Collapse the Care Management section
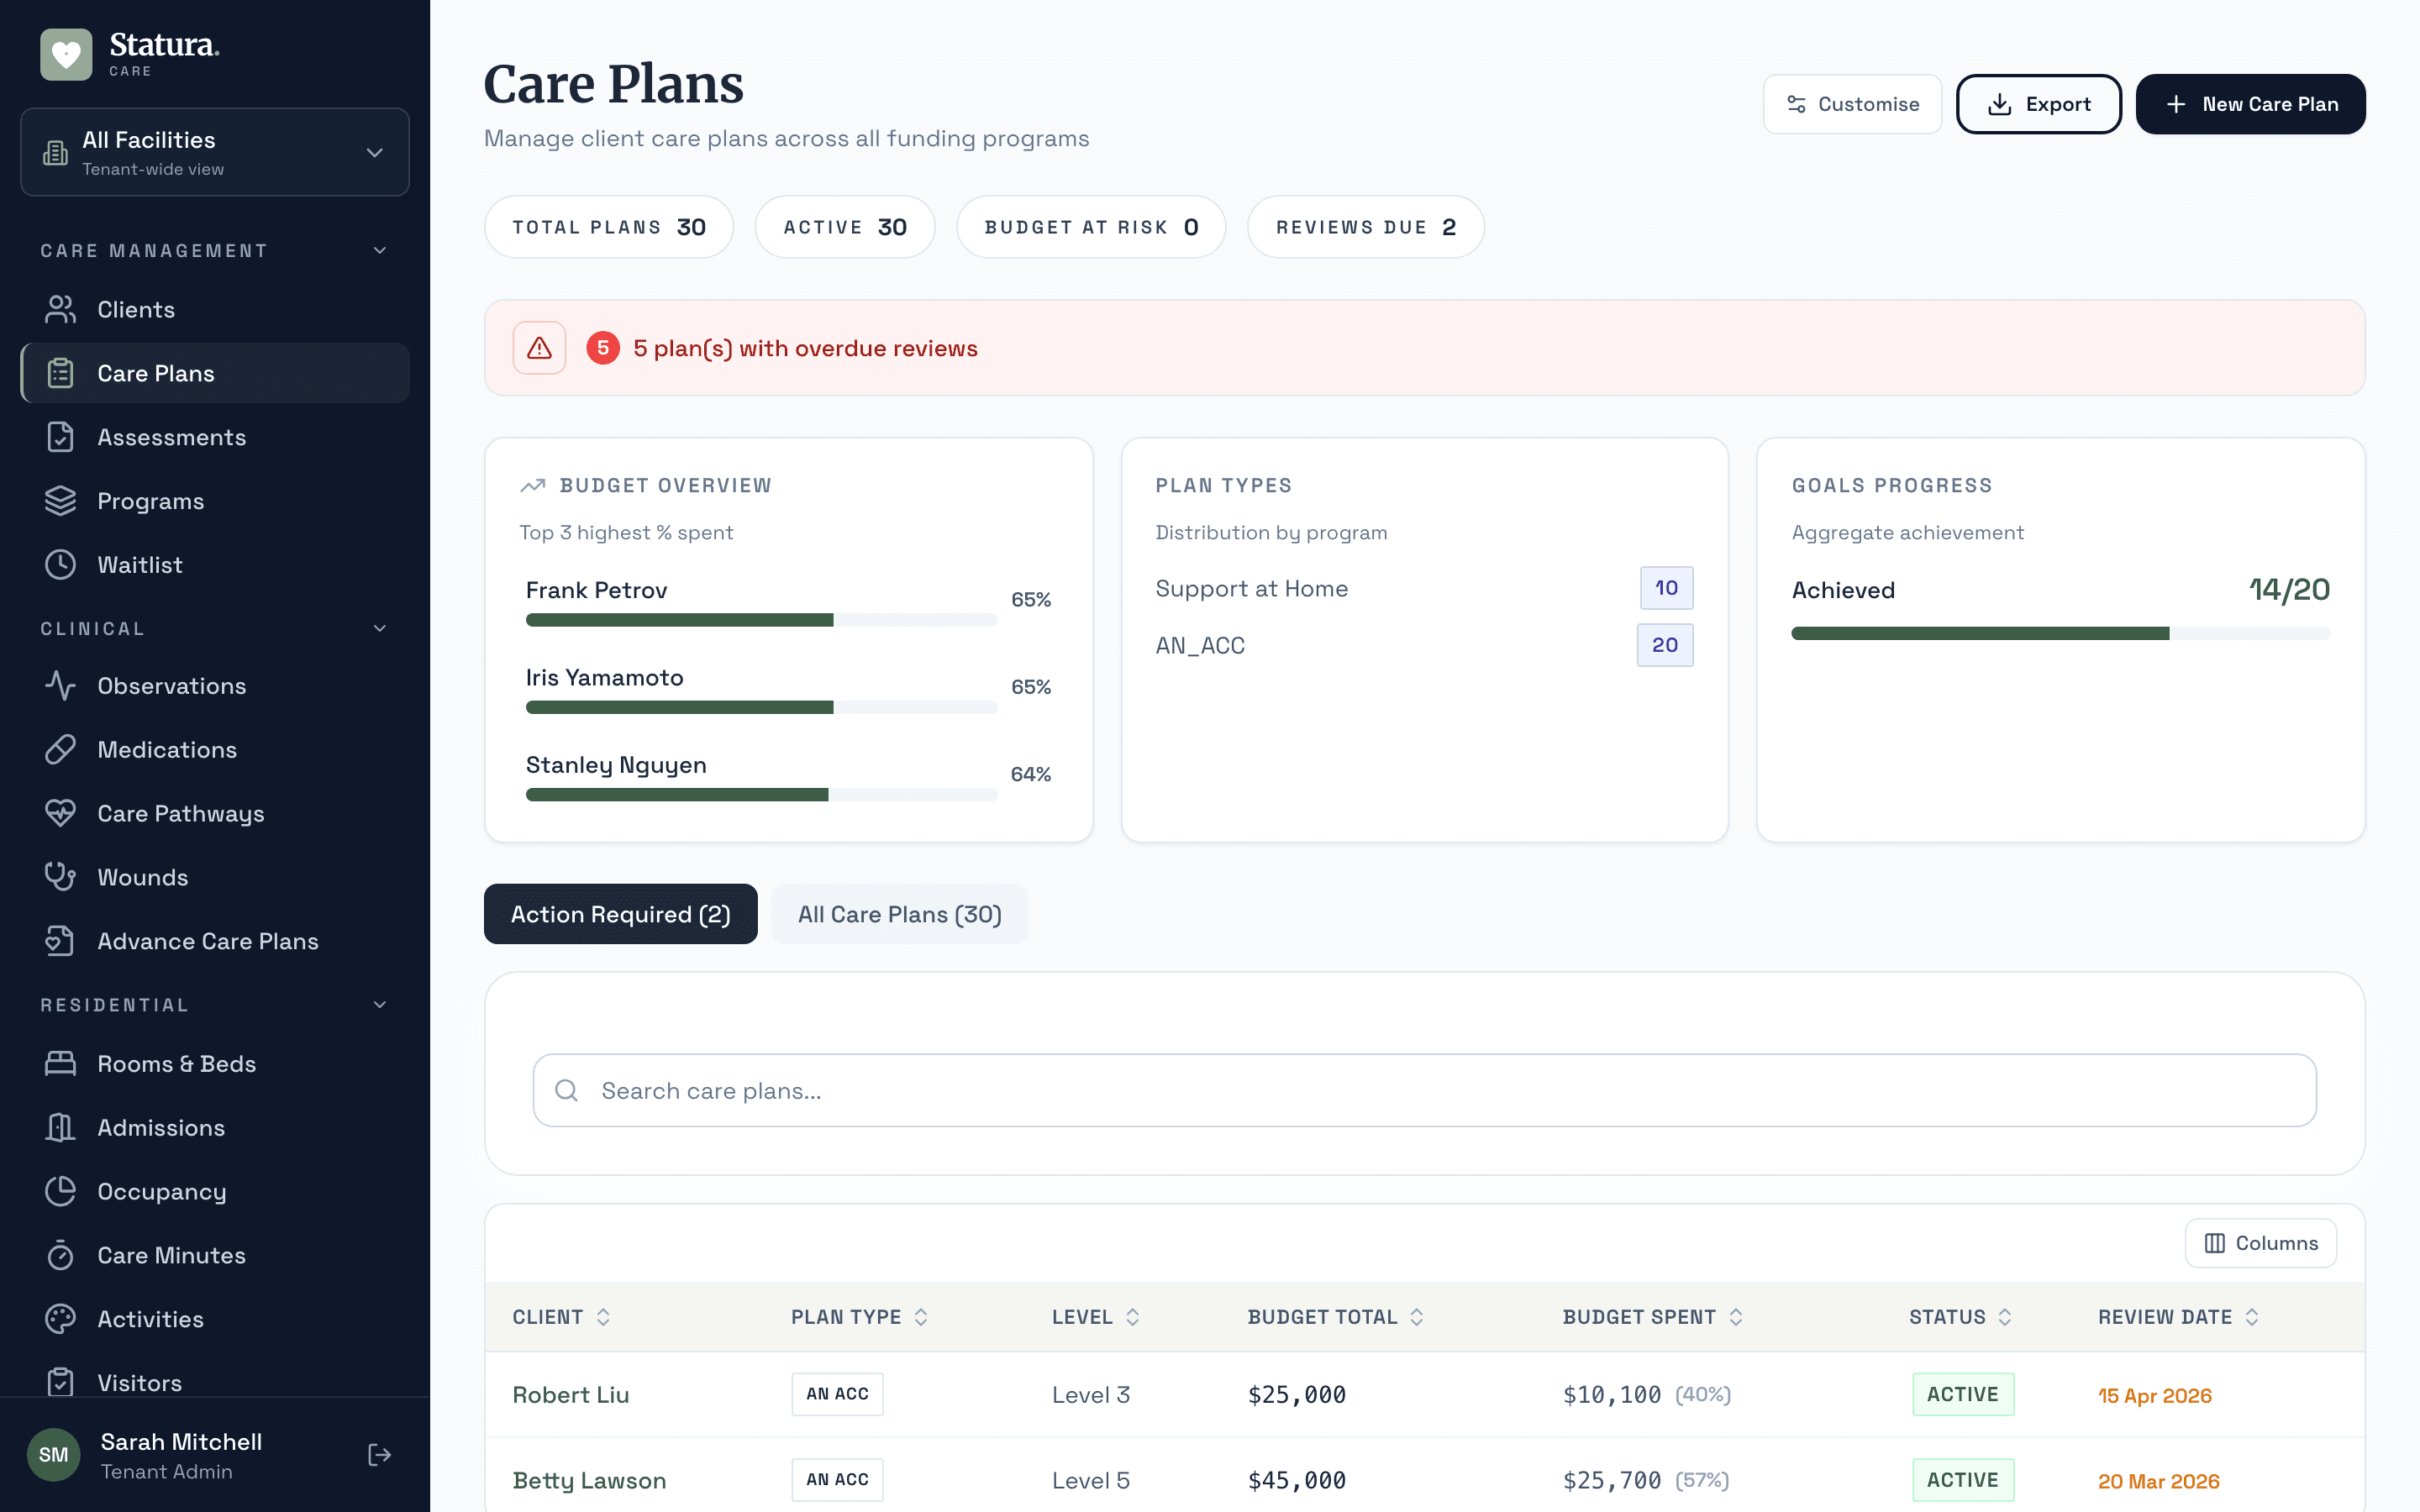The image size is (2420, 1512). (379, 250)
